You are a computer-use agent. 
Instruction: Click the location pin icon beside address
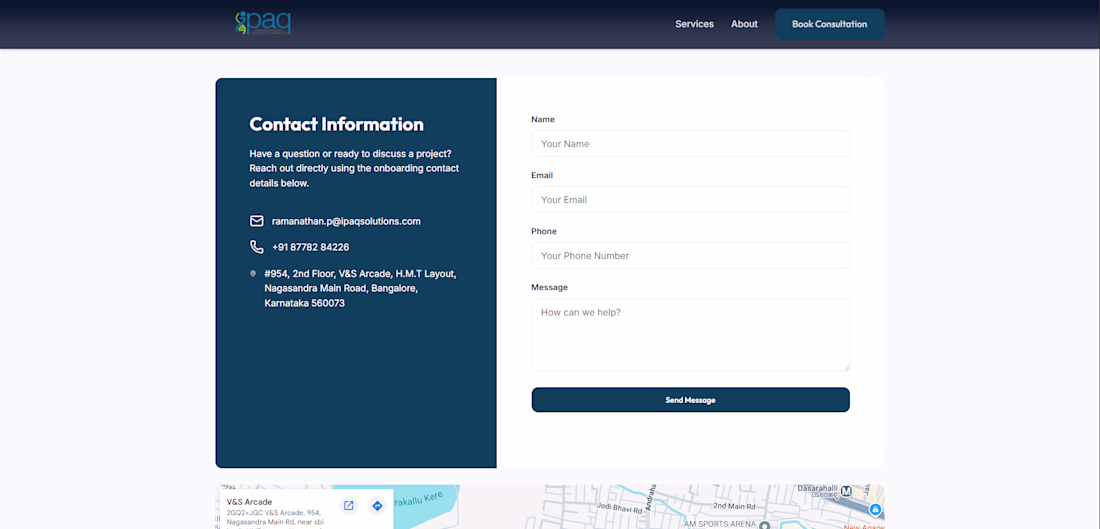pyautogui.click(x=253, y=274)
